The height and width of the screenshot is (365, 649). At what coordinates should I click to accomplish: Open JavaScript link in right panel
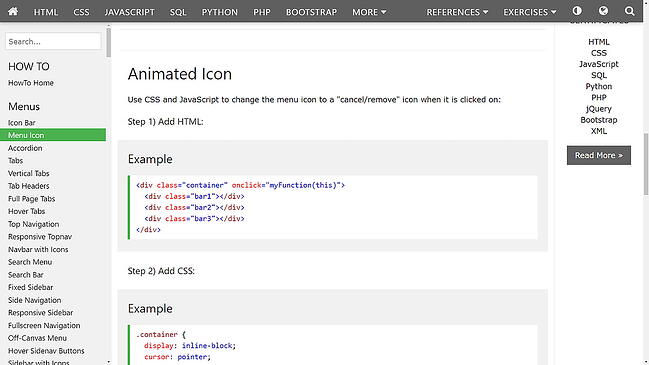[599, 64]
